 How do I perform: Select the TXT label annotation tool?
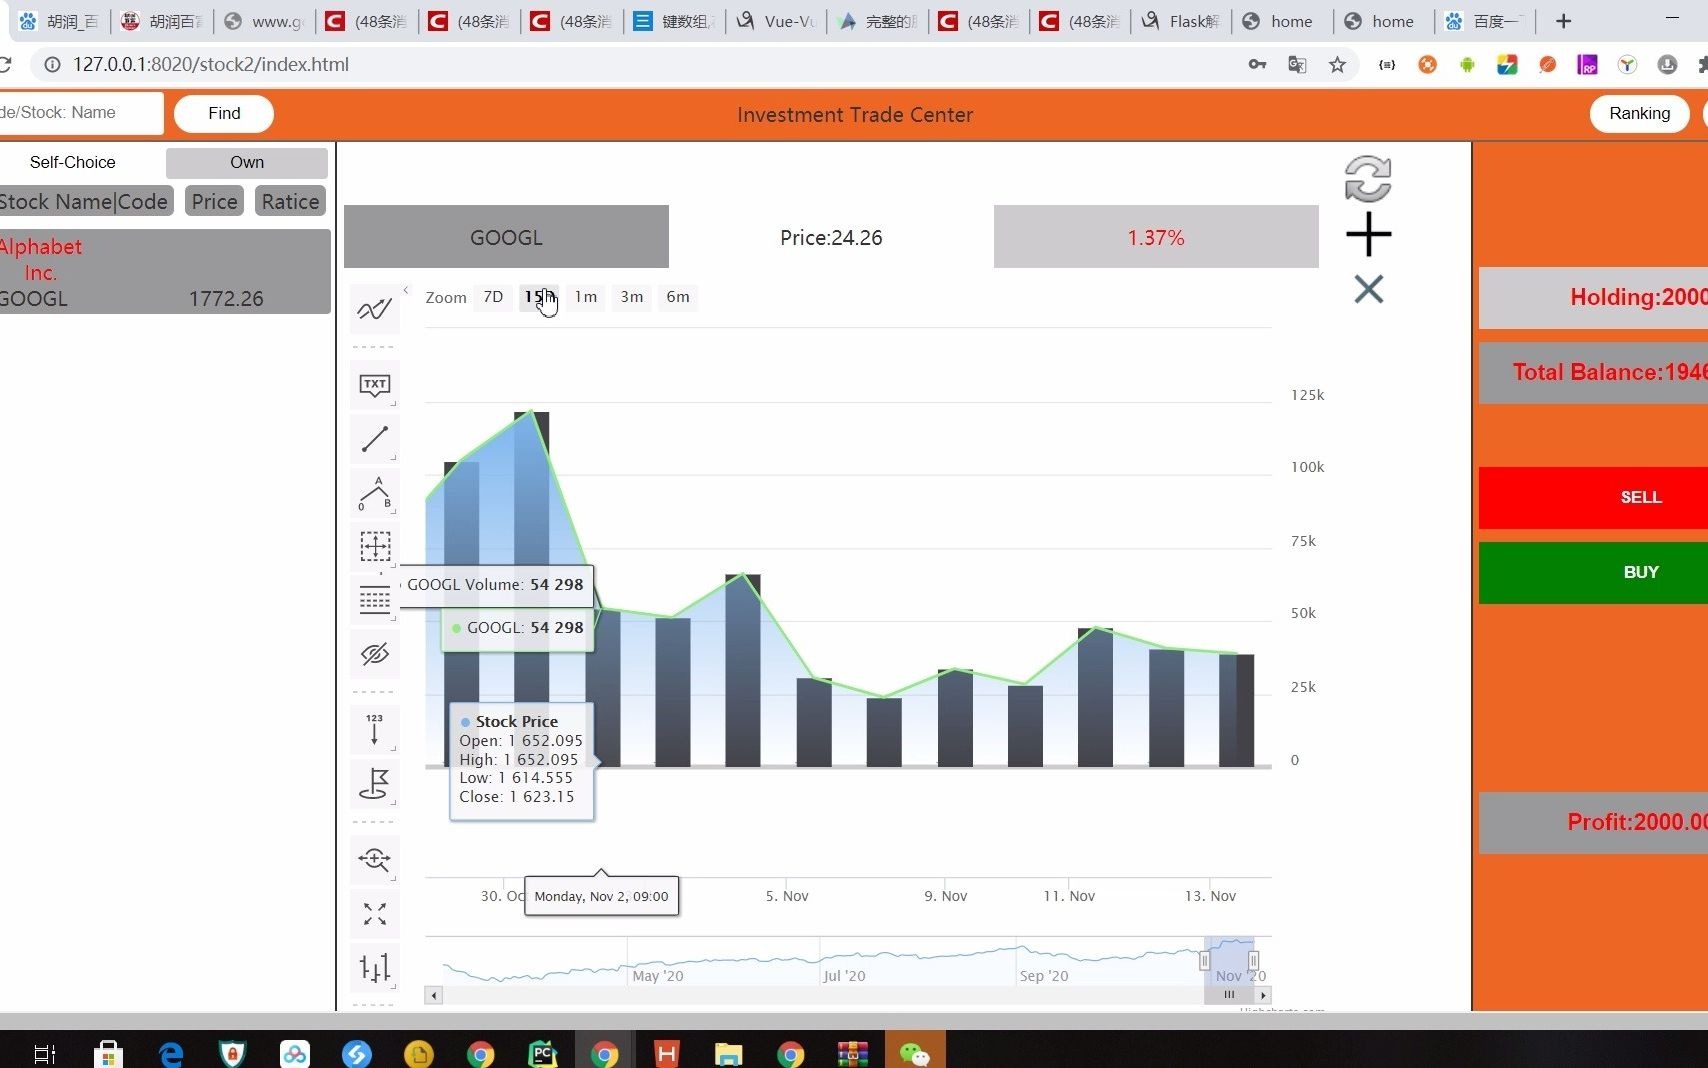374,385
